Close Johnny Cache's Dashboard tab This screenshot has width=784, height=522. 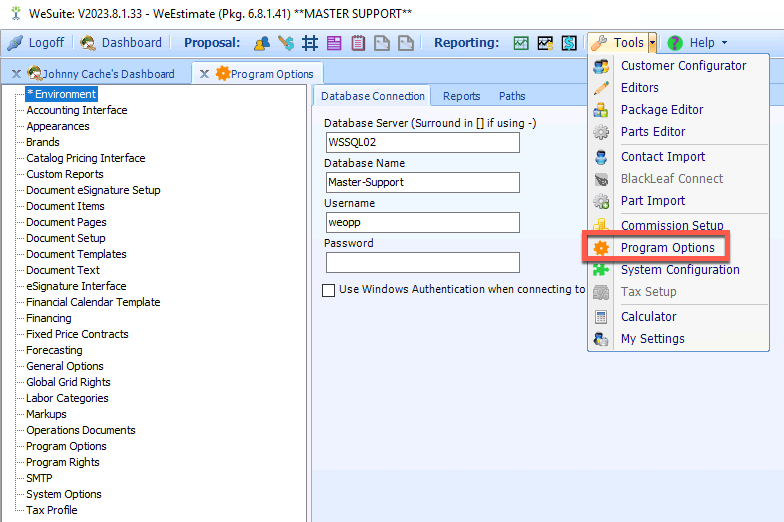tap(16, 74)
